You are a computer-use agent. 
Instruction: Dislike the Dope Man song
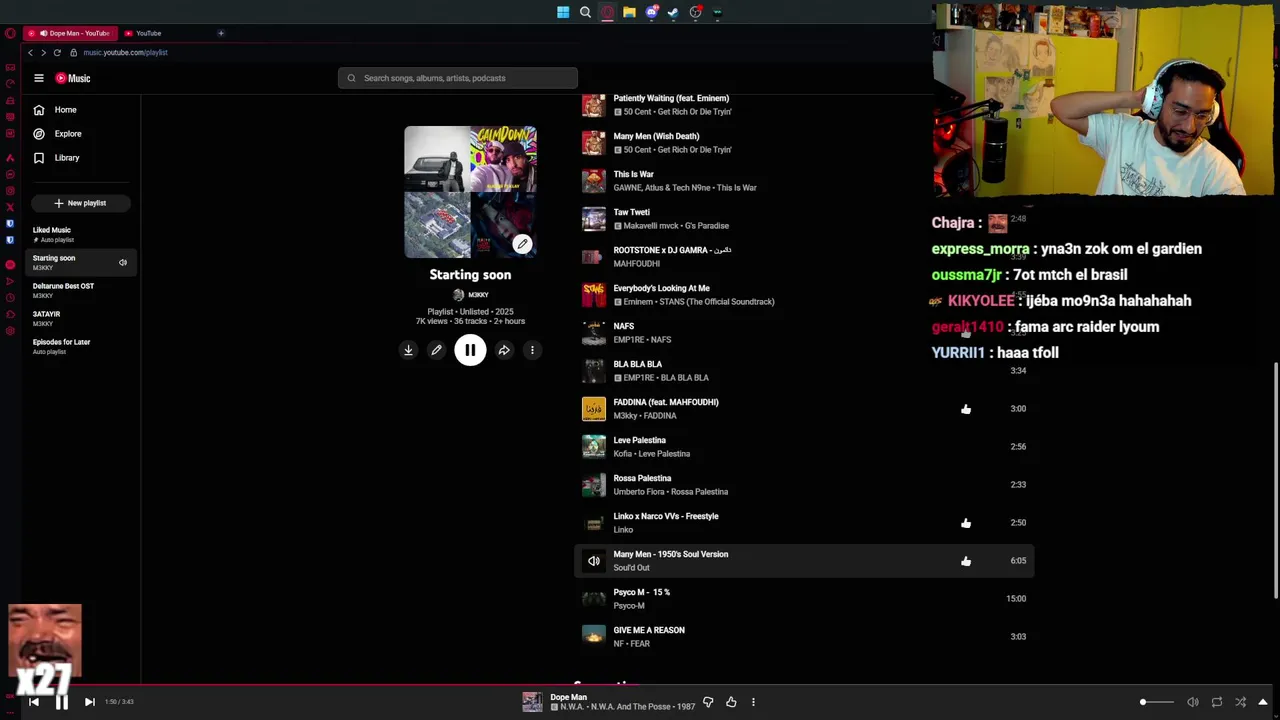708,702
